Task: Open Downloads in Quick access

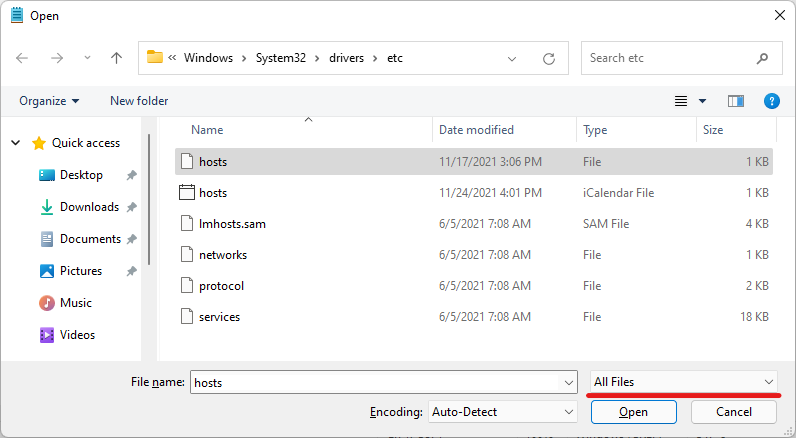Action: click(89, 207)
